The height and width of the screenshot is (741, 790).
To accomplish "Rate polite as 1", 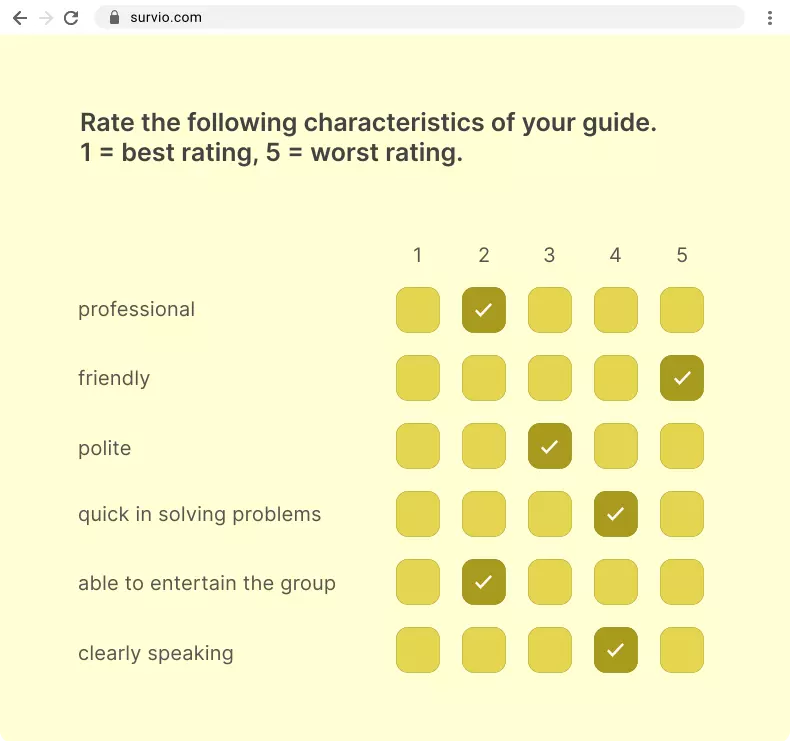I will click(x=418, y=446).
